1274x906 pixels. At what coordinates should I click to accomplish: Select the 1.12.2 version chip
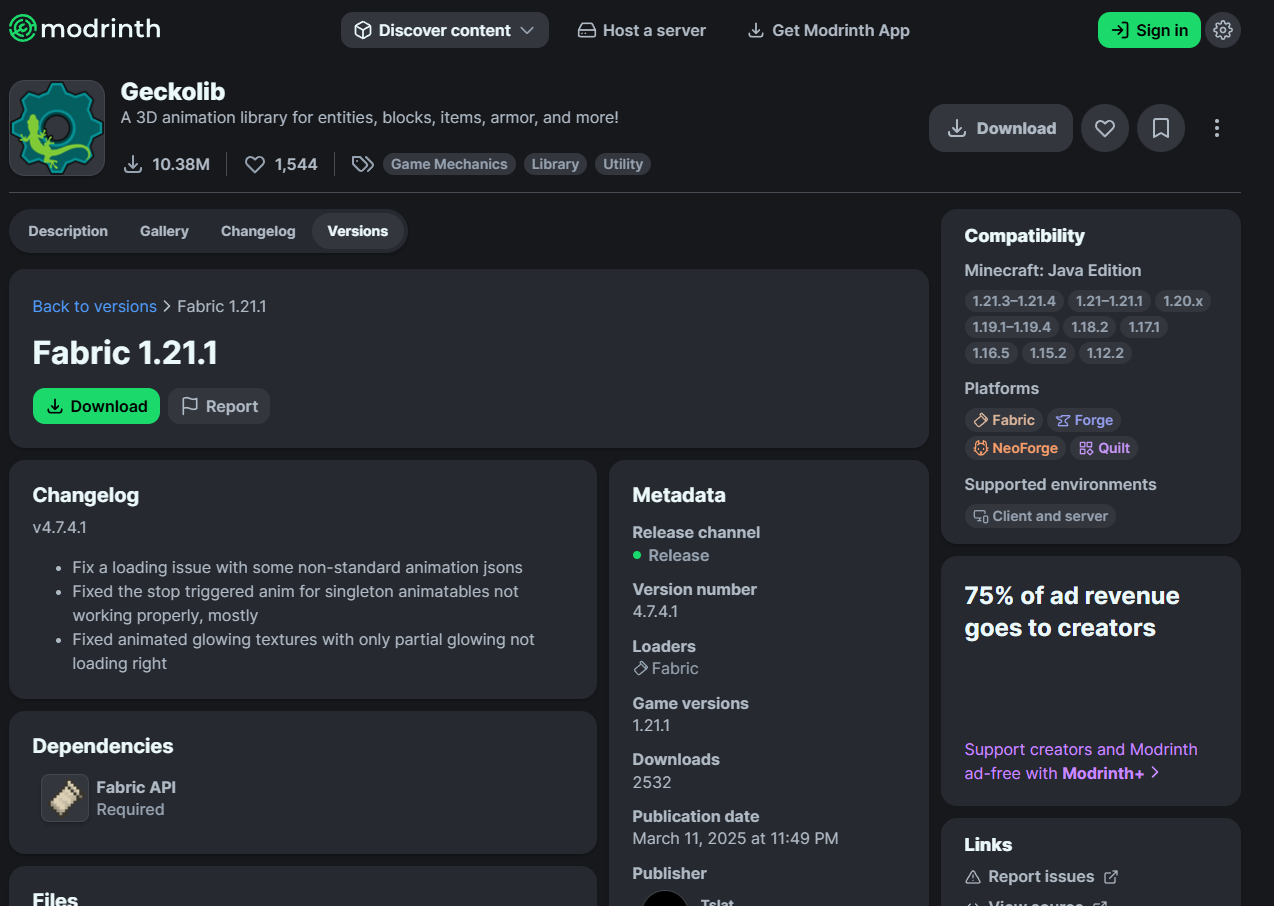1105,353
